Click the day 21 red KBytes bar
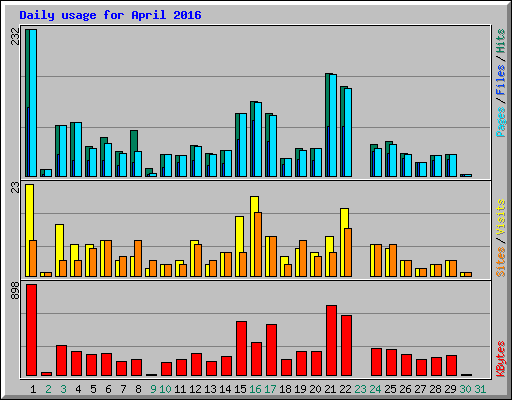512x400 pixels. click(331, 340)
